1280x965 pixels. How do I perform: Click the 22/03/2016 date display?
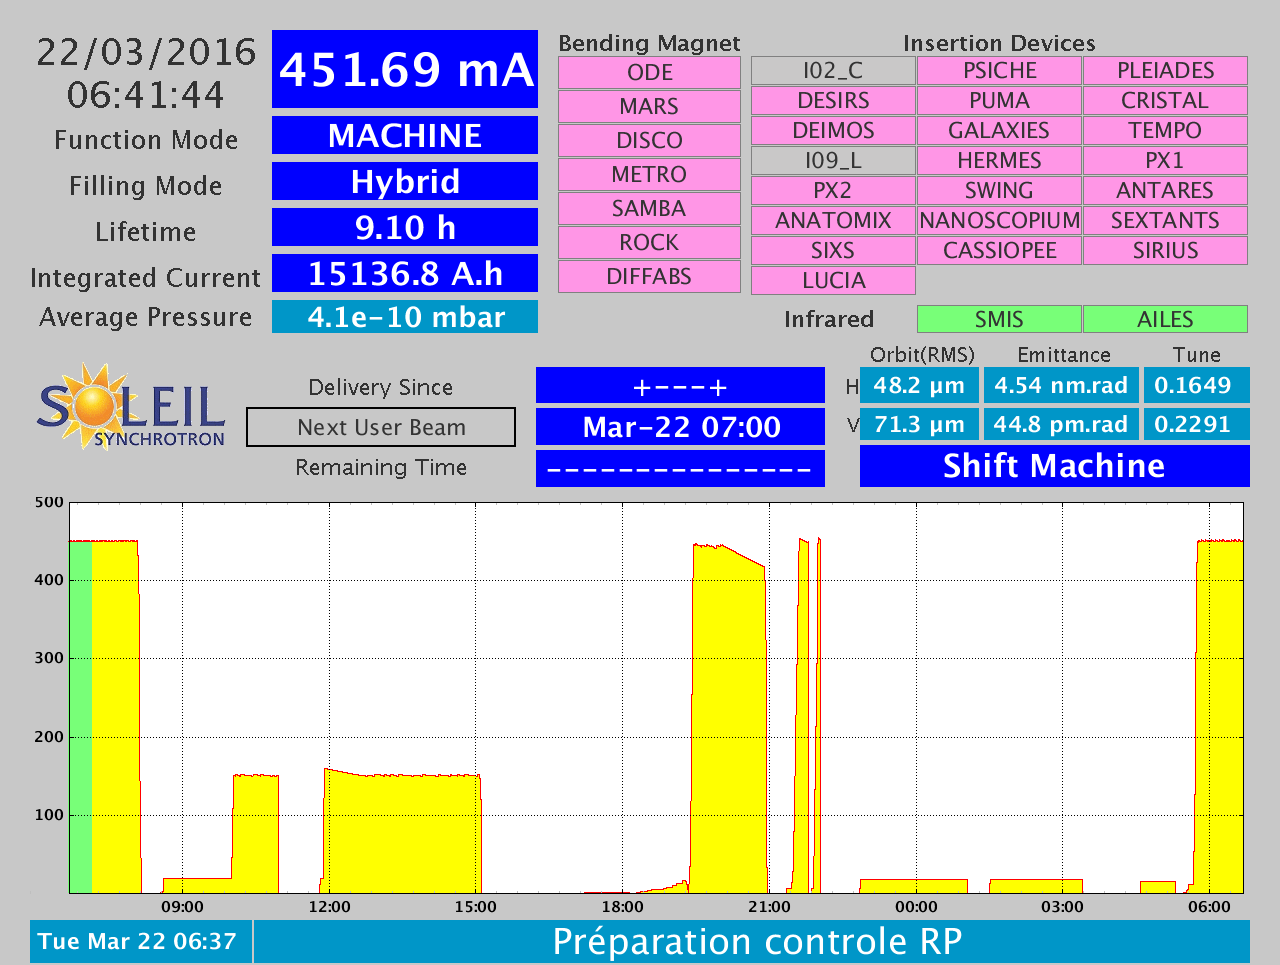146,52
